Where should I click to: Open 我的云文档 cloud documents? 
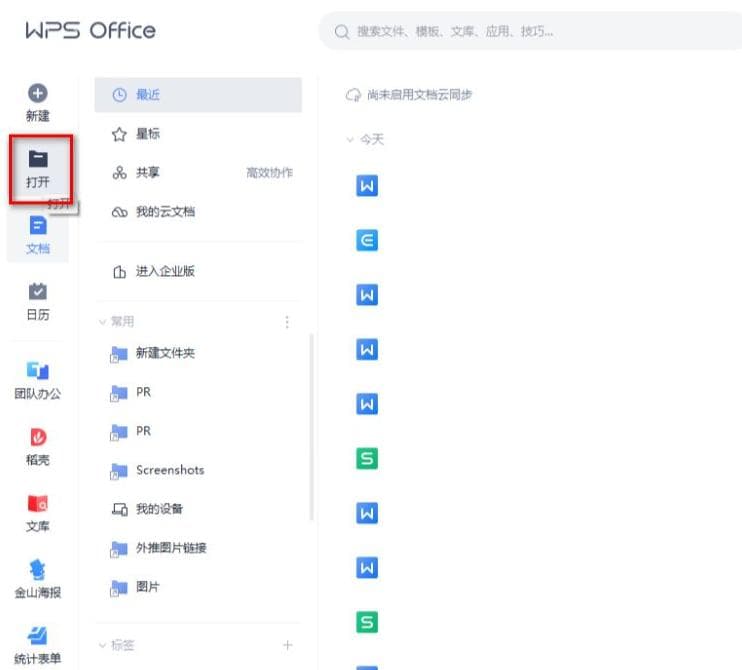(198, 212)
